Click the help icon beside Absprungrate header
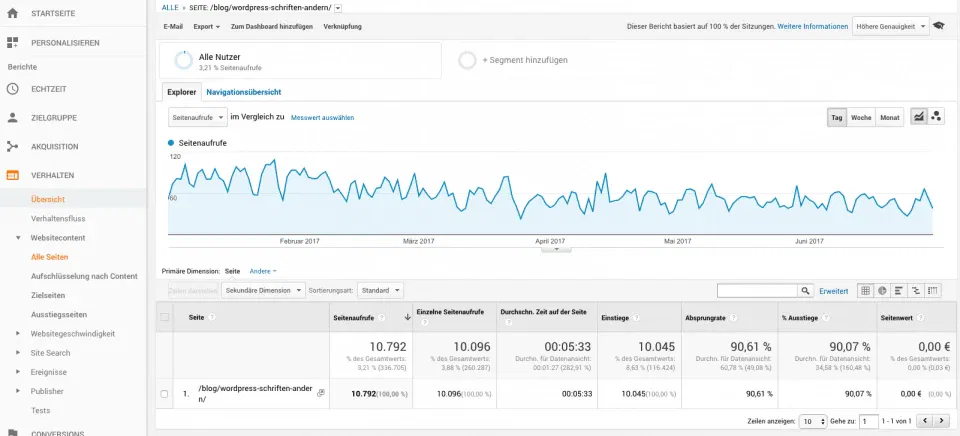This screenshot has width=960, height=436. click(x=733, y=317)
